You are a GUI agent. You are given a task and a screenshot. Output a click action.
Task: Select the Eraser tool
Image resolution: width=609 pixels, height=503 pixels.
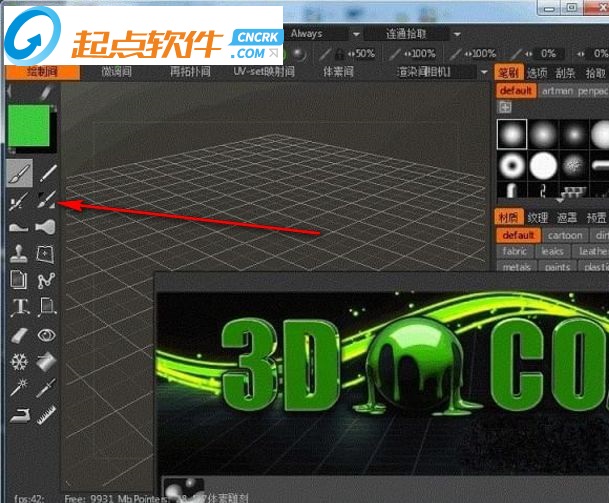19,335
